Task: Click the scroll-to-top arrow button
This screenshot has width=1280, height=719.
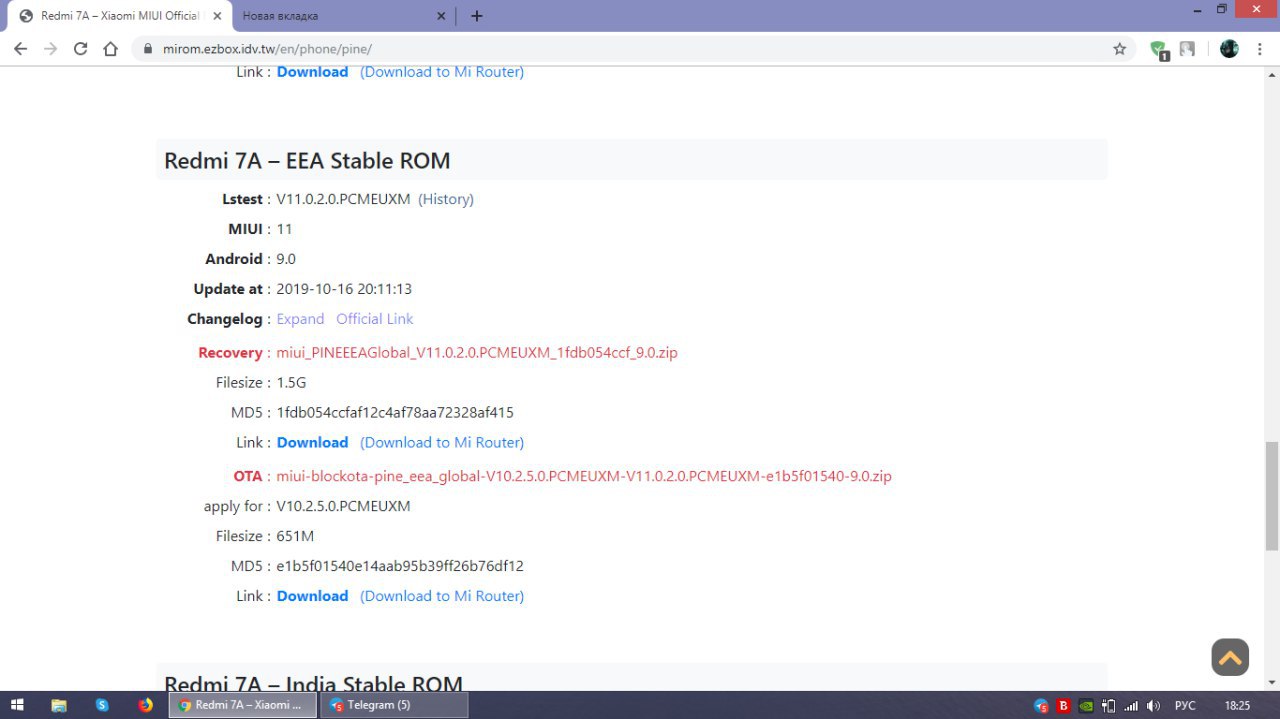Action: 1230,657
